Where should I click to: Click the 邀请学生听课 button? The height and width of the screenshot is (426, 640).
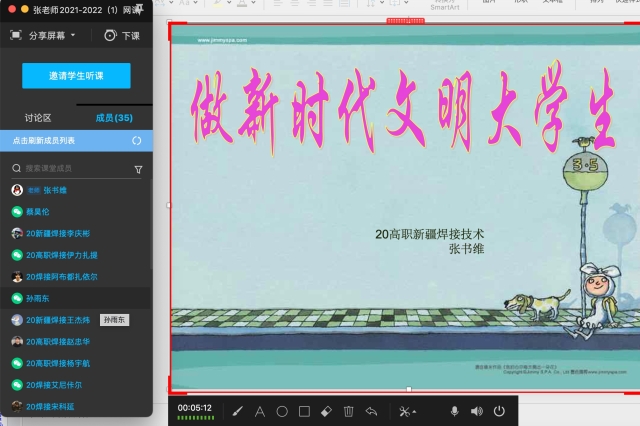pos(76,76)
